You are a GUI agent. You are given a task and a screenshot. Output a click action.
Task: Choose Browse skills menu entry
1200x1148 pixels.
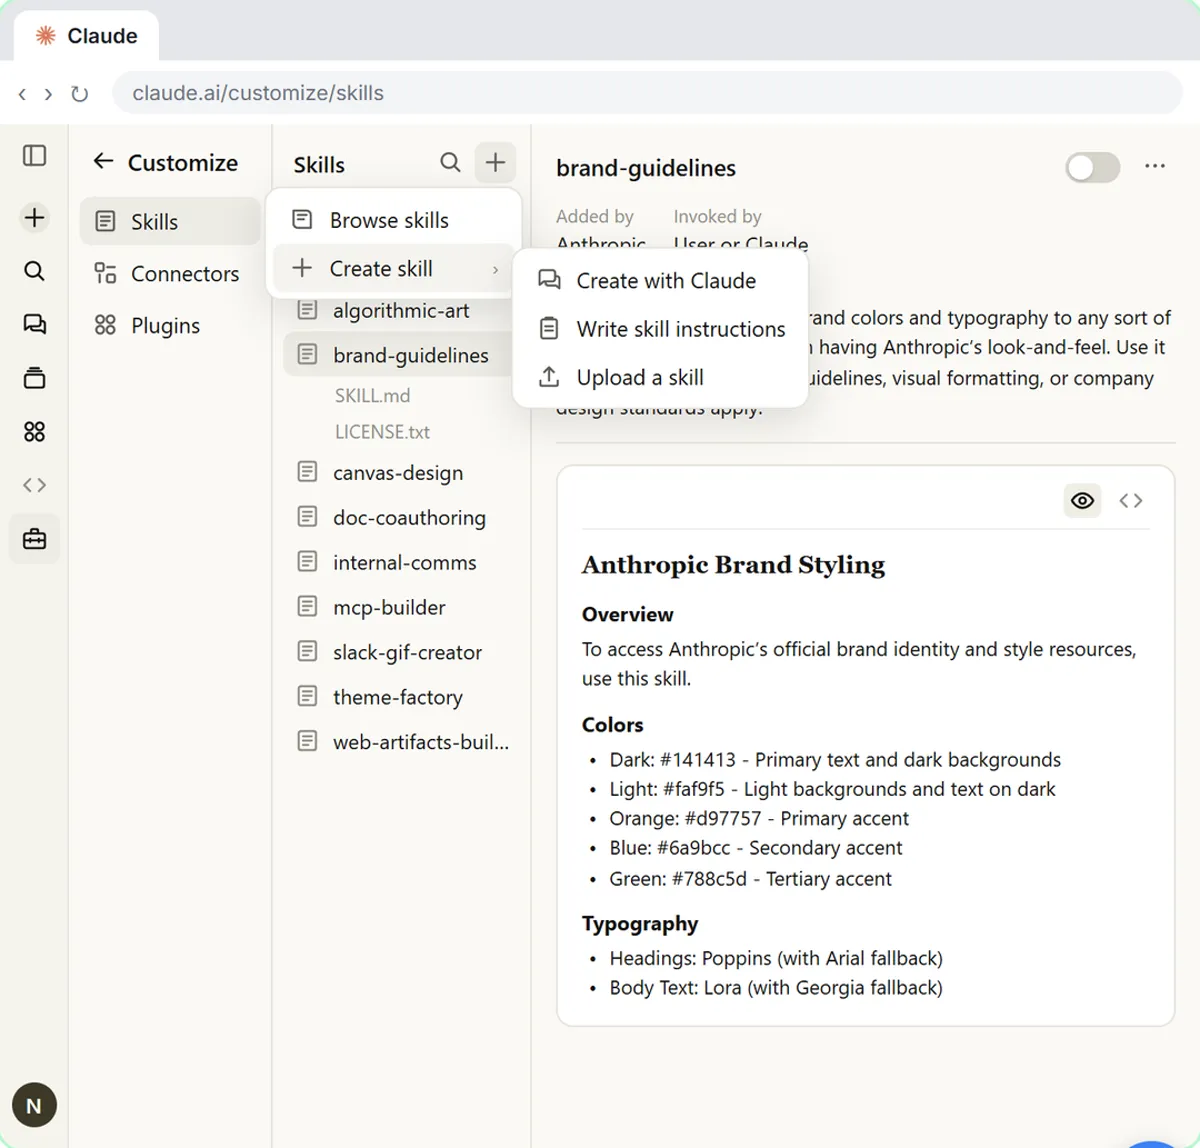[x=394, y=220]
